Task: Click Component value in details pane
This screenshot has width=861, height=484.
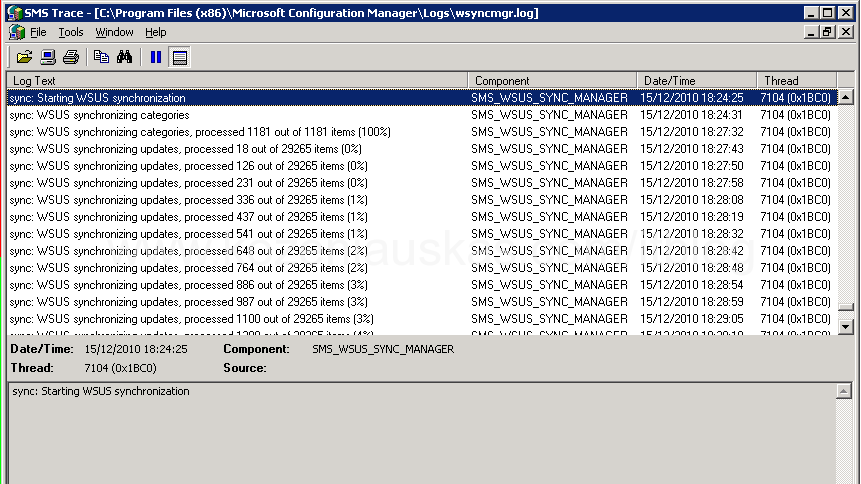Action: [x=383, y=349]
